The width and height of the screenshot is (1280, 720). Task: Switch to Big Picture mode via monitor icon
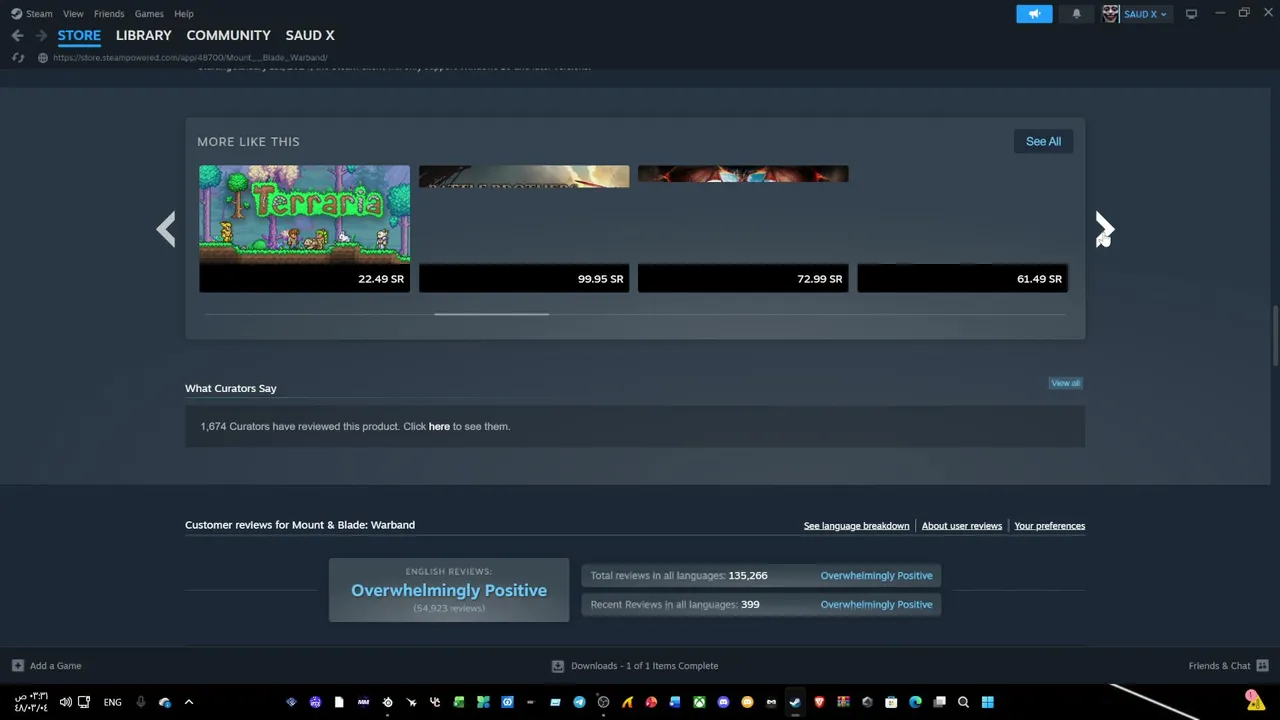(1191, 14)
